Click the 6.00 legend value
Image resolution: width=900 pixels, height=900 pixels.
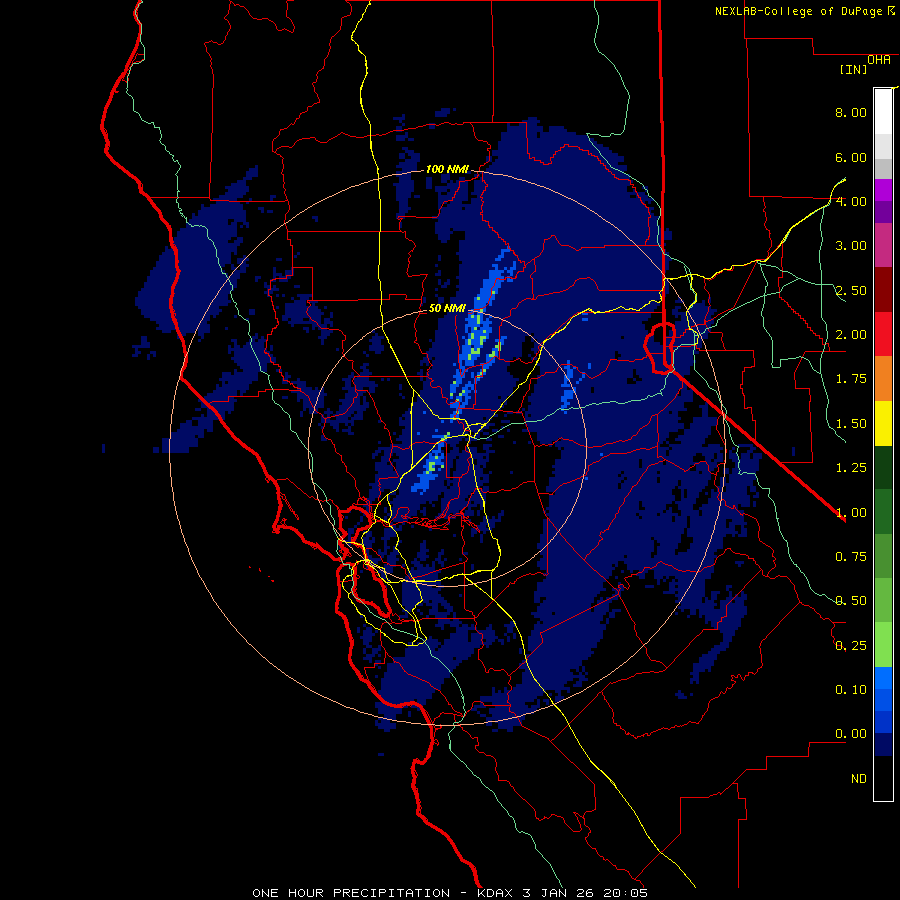pyautogui.click(x=851, y=157)
